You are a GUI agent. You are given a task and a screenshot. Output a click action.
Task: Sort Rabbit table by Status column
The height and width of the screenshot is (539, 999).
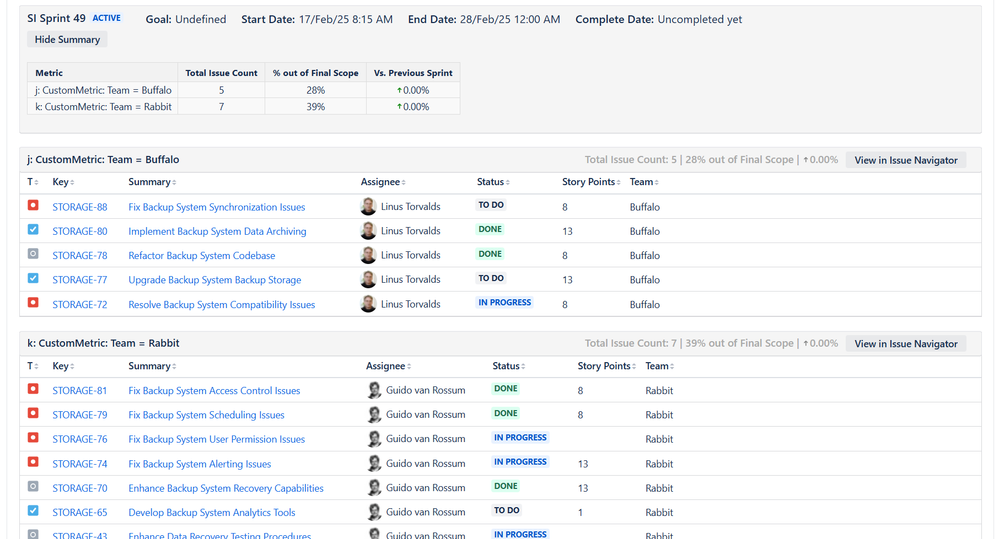pyautogui.click(x=508, y=366)
